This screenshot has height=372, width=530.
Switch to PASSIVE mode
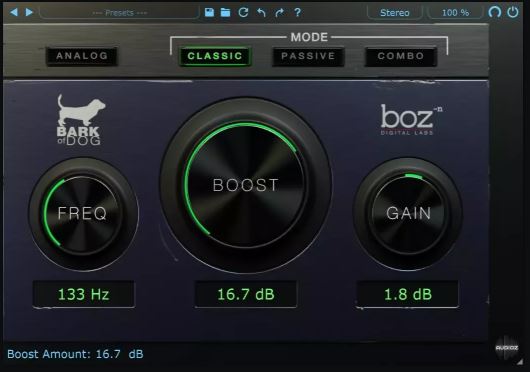coord(308,56)
